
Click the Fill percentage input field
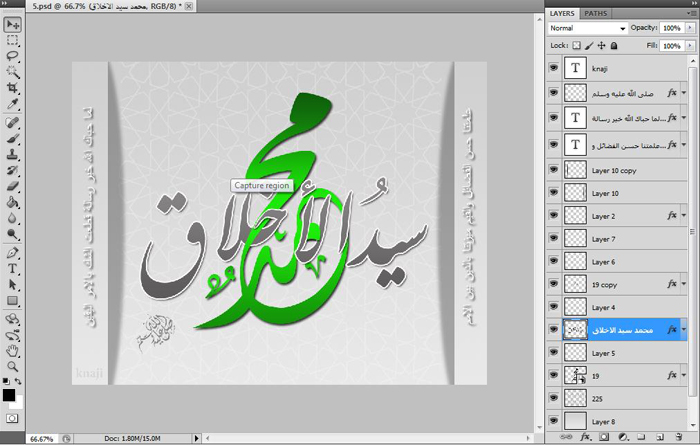point(670,46)
